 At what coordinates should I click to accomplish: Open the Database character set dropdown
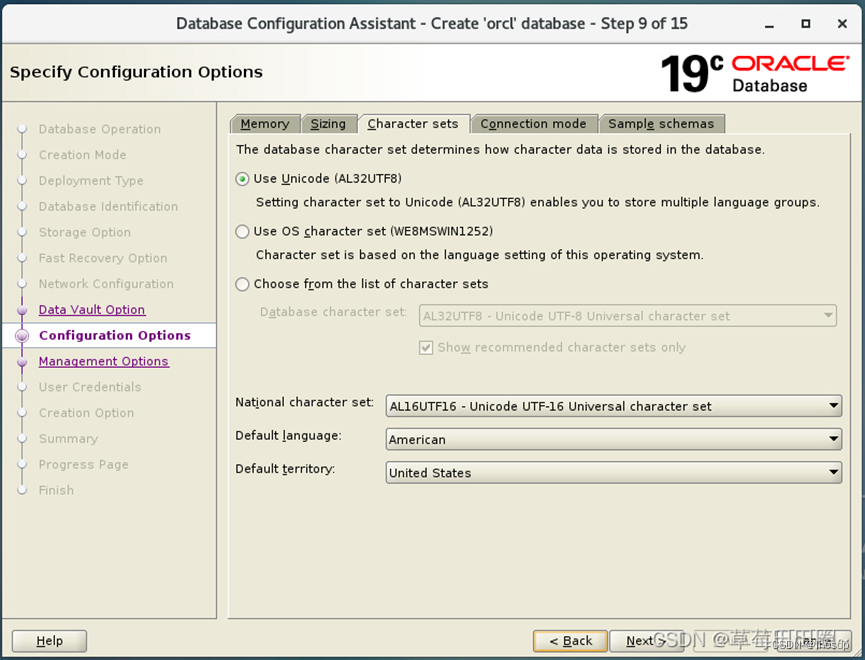[628, 316]
